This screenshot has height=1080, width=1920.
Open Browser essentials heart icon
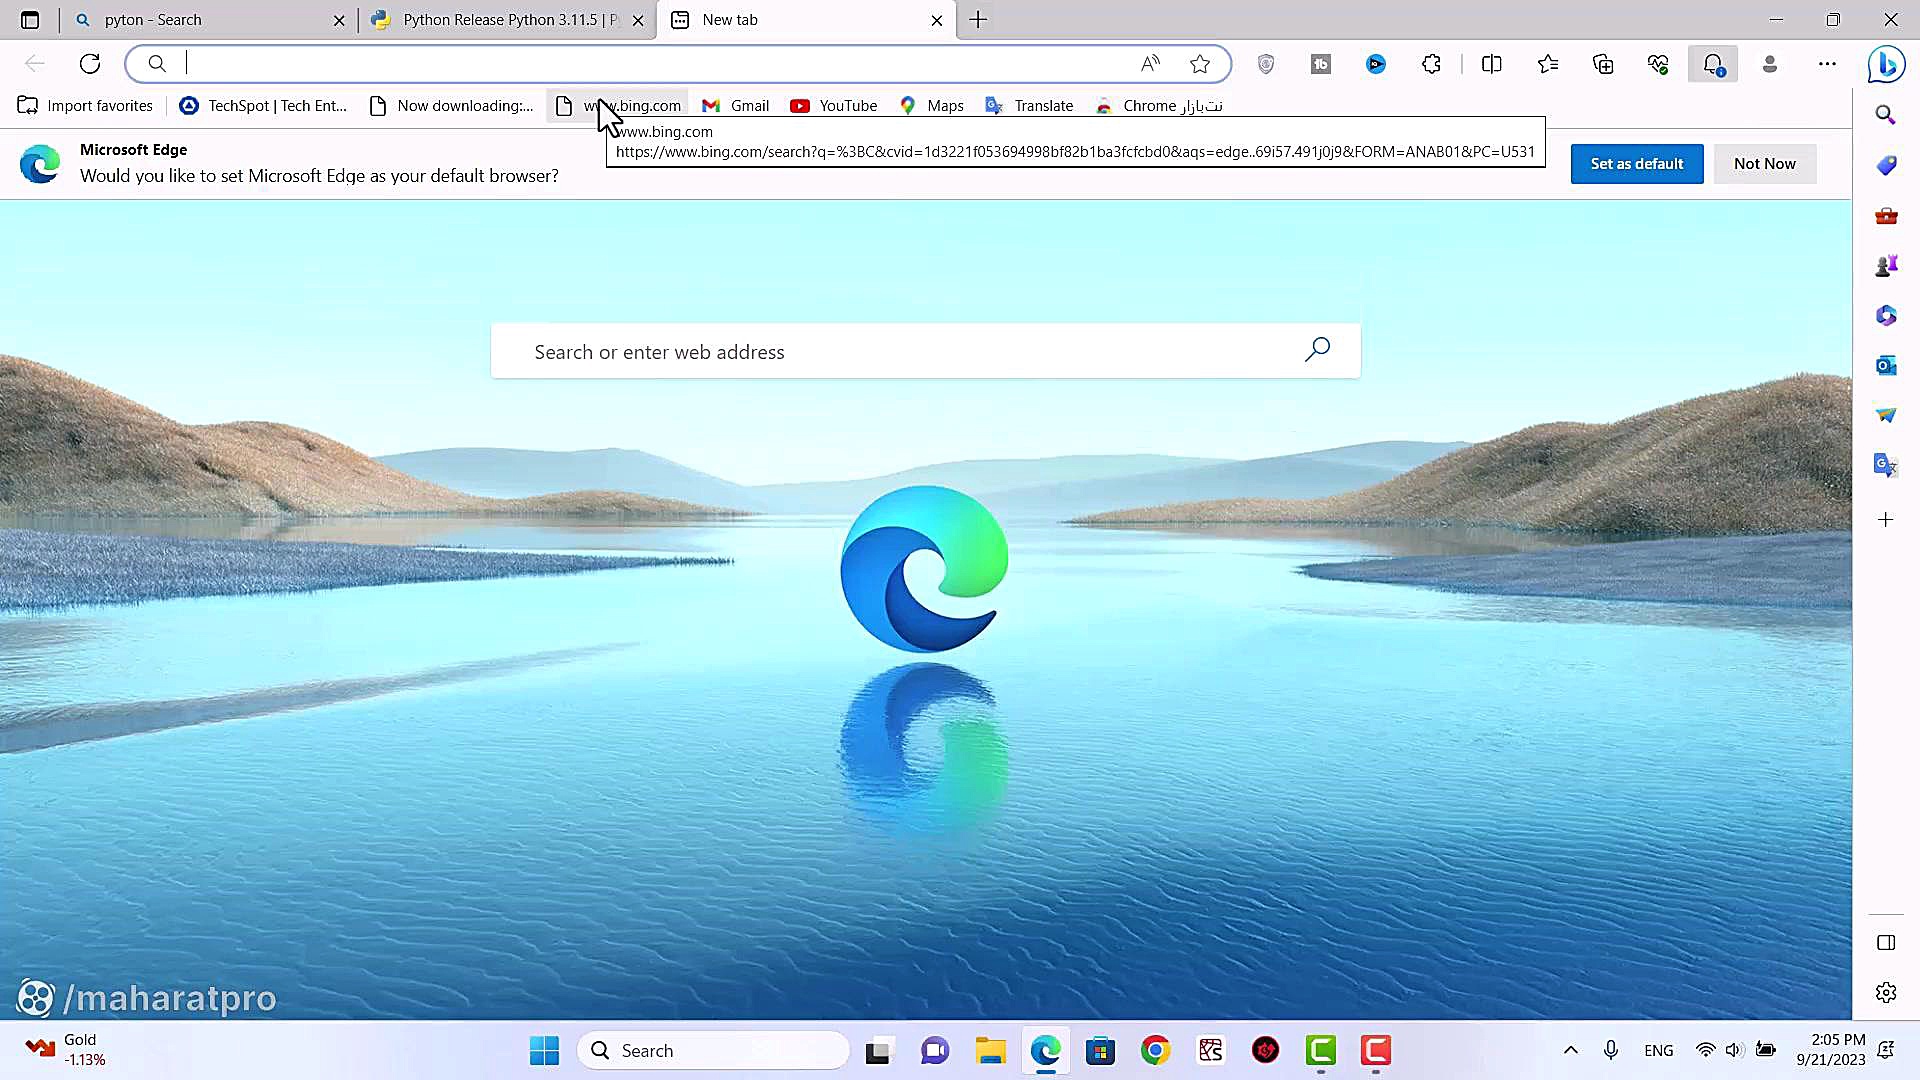coord(1658,64)
